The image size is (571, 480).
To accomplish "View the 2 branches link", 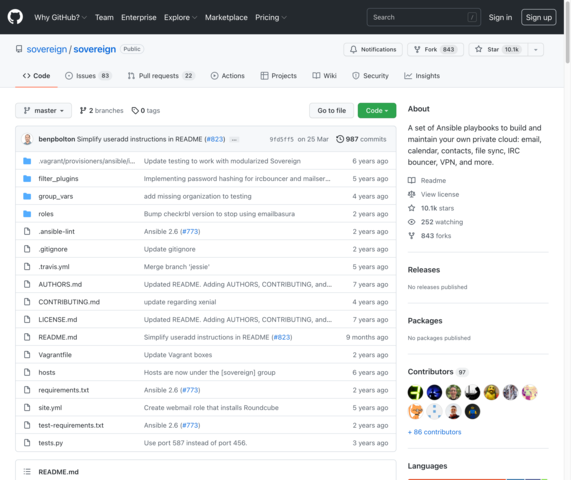I will point(102,110).
